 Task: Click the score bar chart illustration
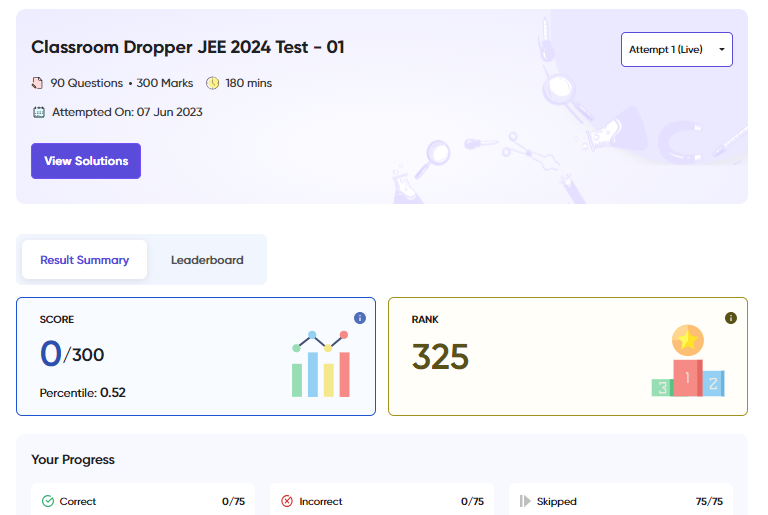[x=320, y=364]
